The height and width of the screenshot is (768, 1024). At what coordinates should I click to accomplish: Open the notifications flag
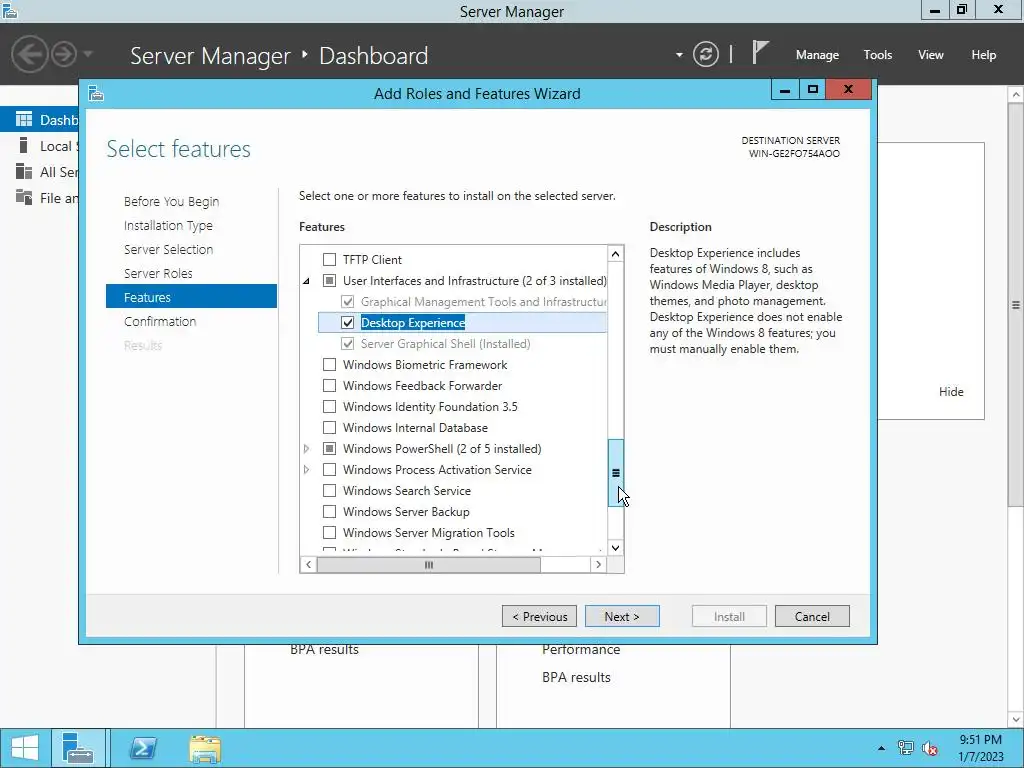[759, 53]
